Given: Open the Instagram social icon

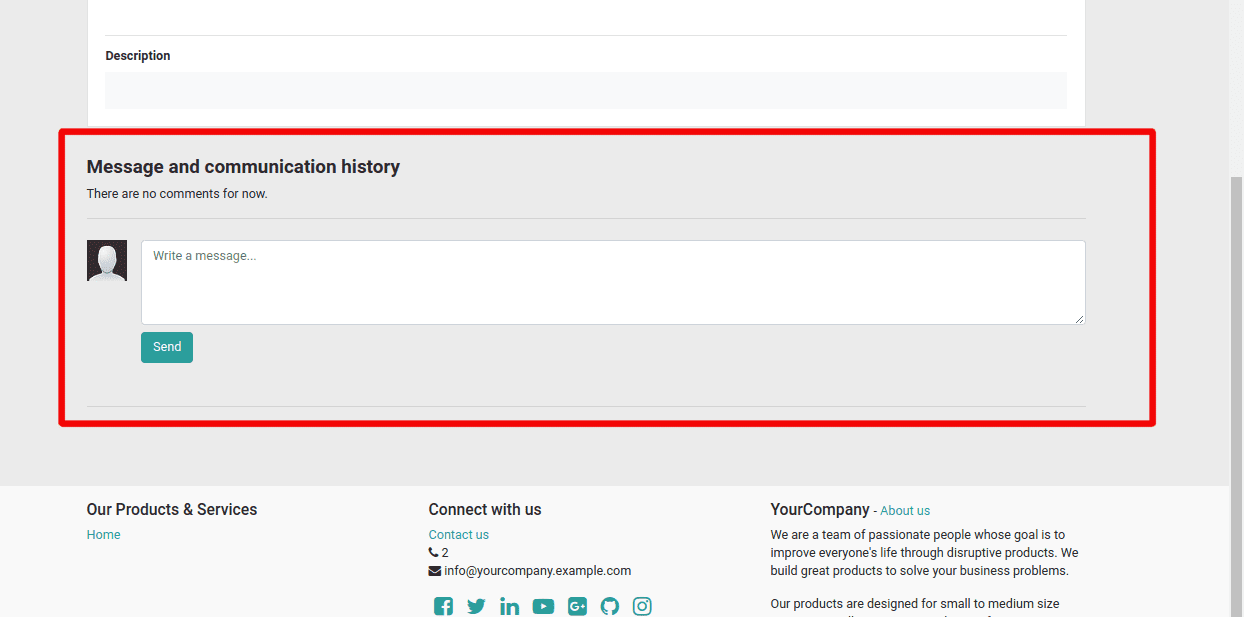Looking at the screenshot, I should (x=642, y=606).
